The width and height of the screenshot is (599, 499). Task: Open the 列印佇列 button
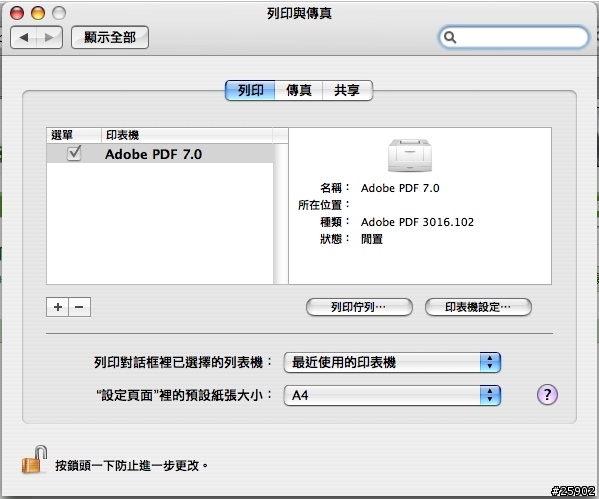pyautogui.click(x=359, y=307)
